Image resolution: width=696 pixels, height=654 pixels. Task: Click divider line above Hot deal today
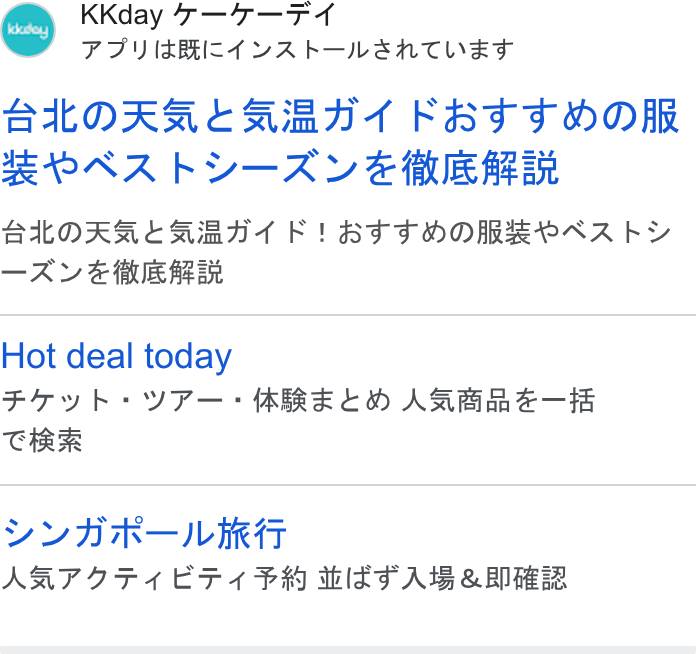(x=348, y=315)
